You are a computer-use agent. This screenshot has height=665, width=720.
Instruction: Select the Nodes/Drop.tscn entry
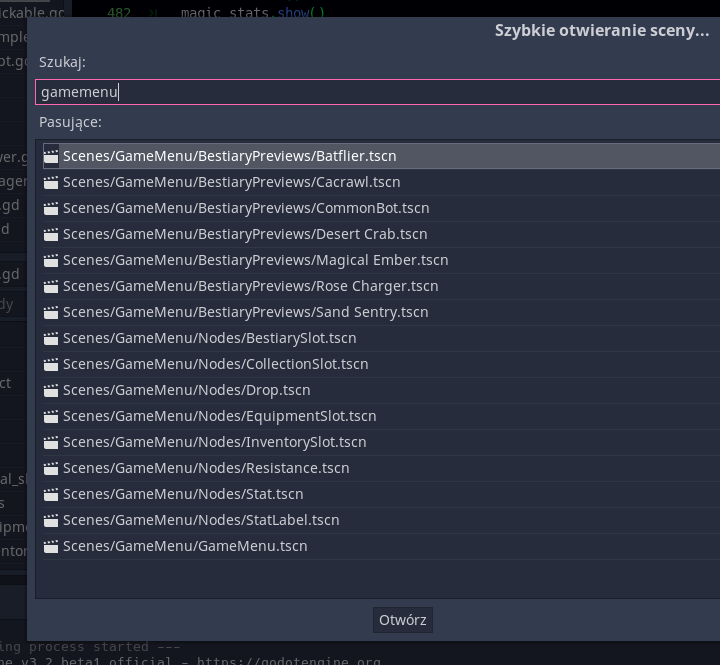coord(381,390)
